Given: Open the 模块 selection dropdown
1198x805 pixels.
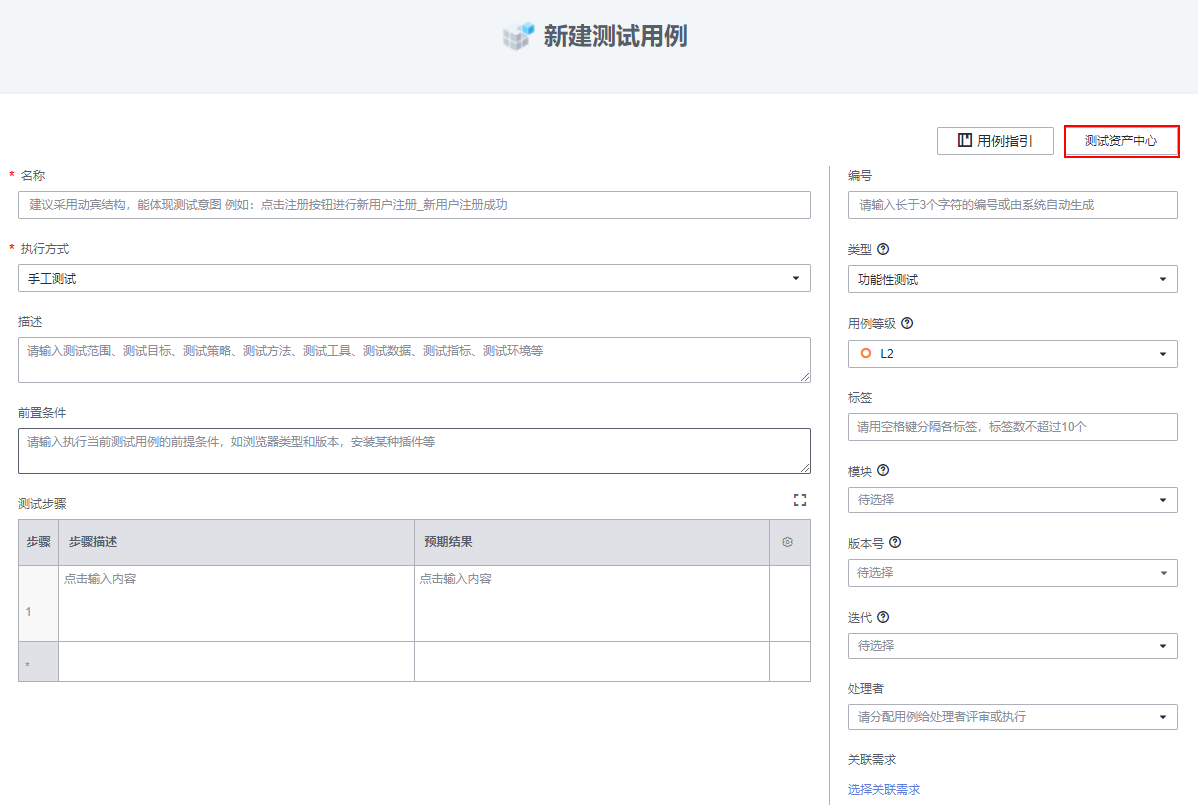Looking at the screenshot, I should tap(1012, 500).
